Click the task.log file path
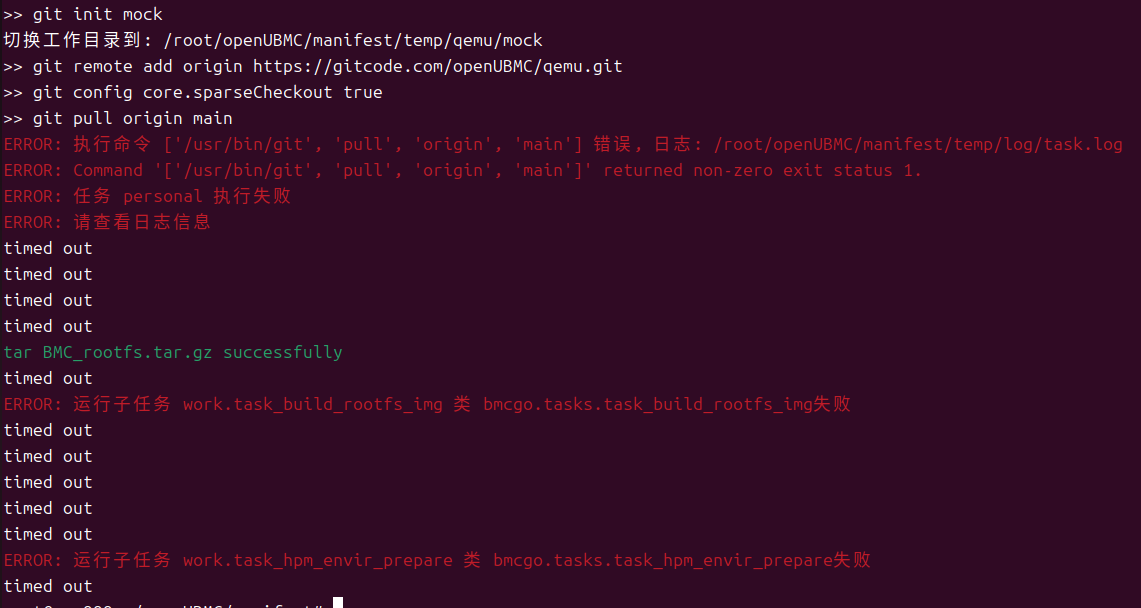1141x608 pixels. pyautogui.click(x=918, y=145)
